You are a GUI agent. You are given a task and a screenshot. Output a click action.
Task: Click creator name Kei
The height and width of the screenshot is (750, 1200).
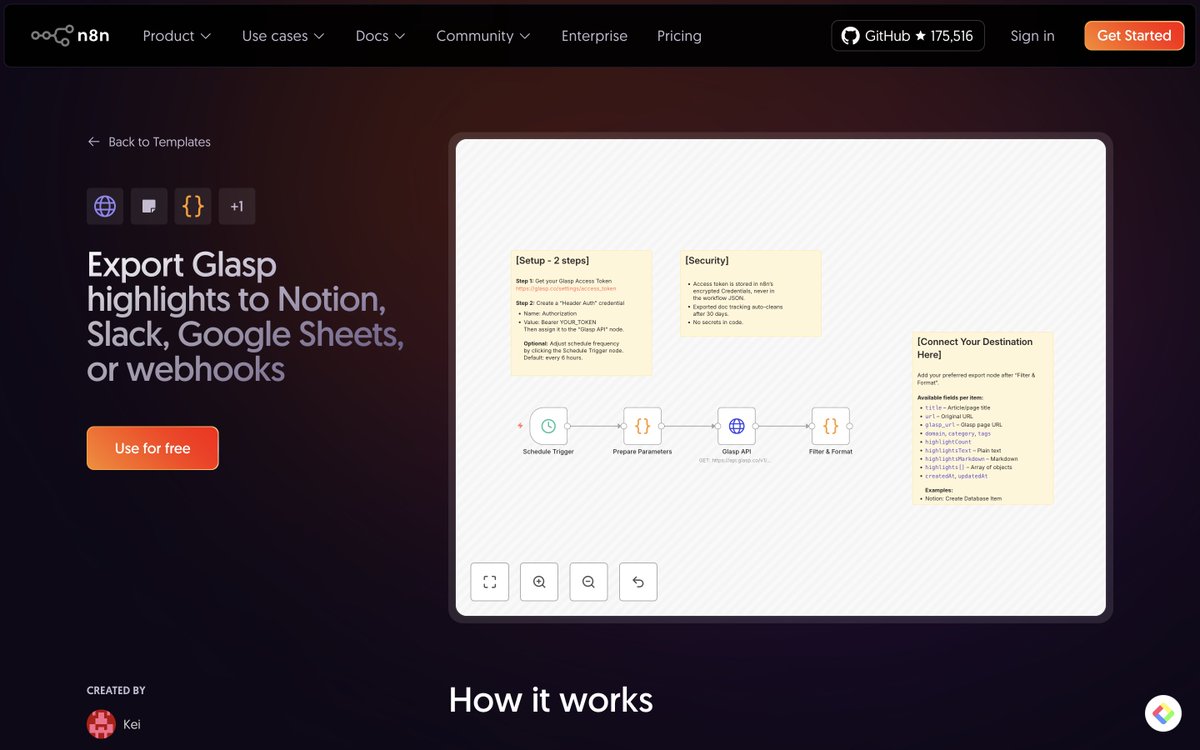(x=132, y=724)
